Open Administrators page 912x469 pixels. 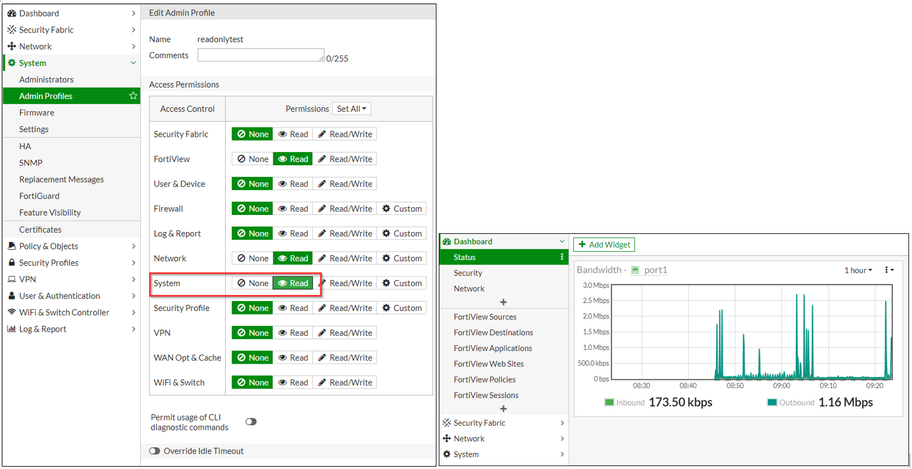(x=47, y=80)
